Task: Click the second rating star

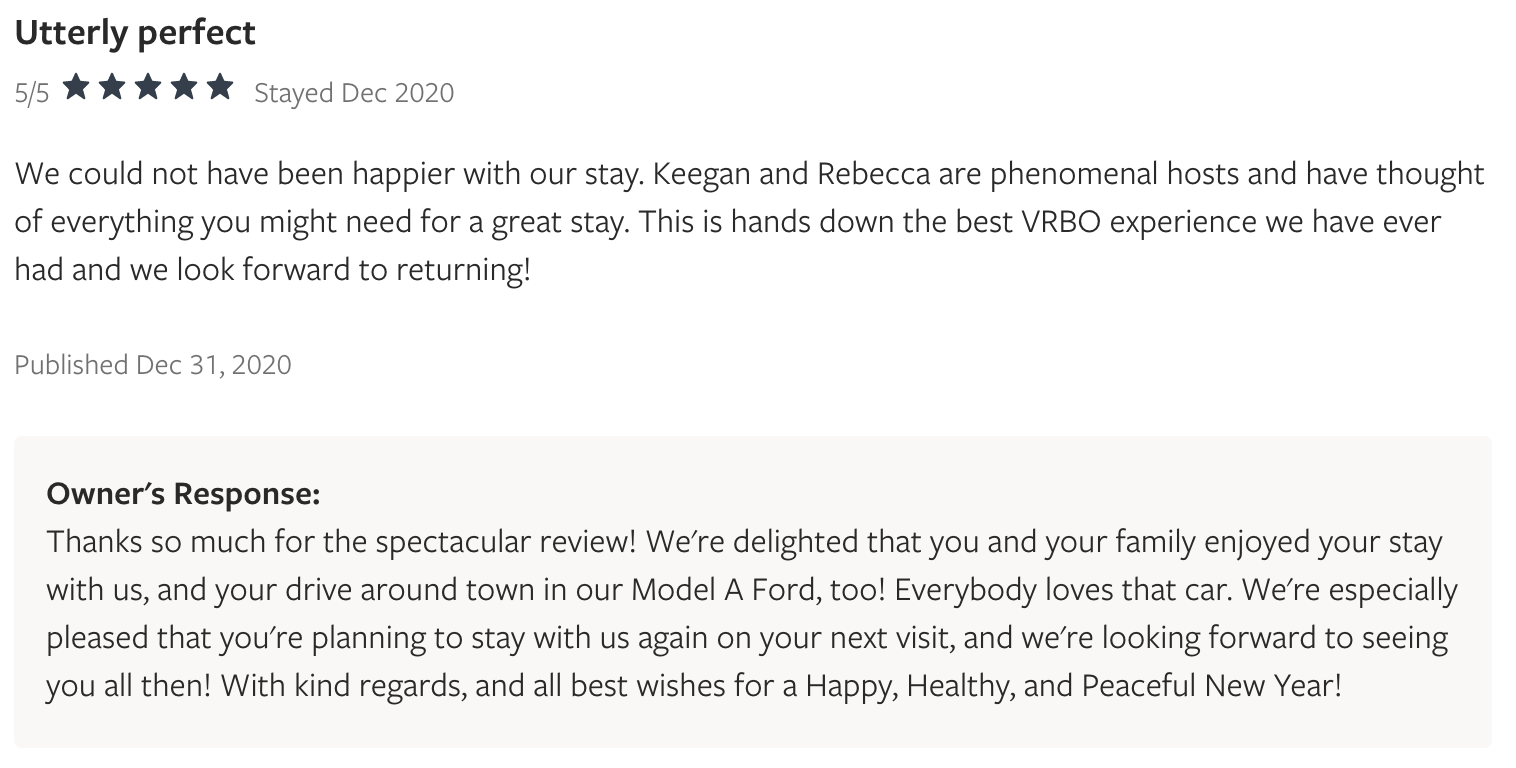Action: pyautogui.click(x=112, y=90)
